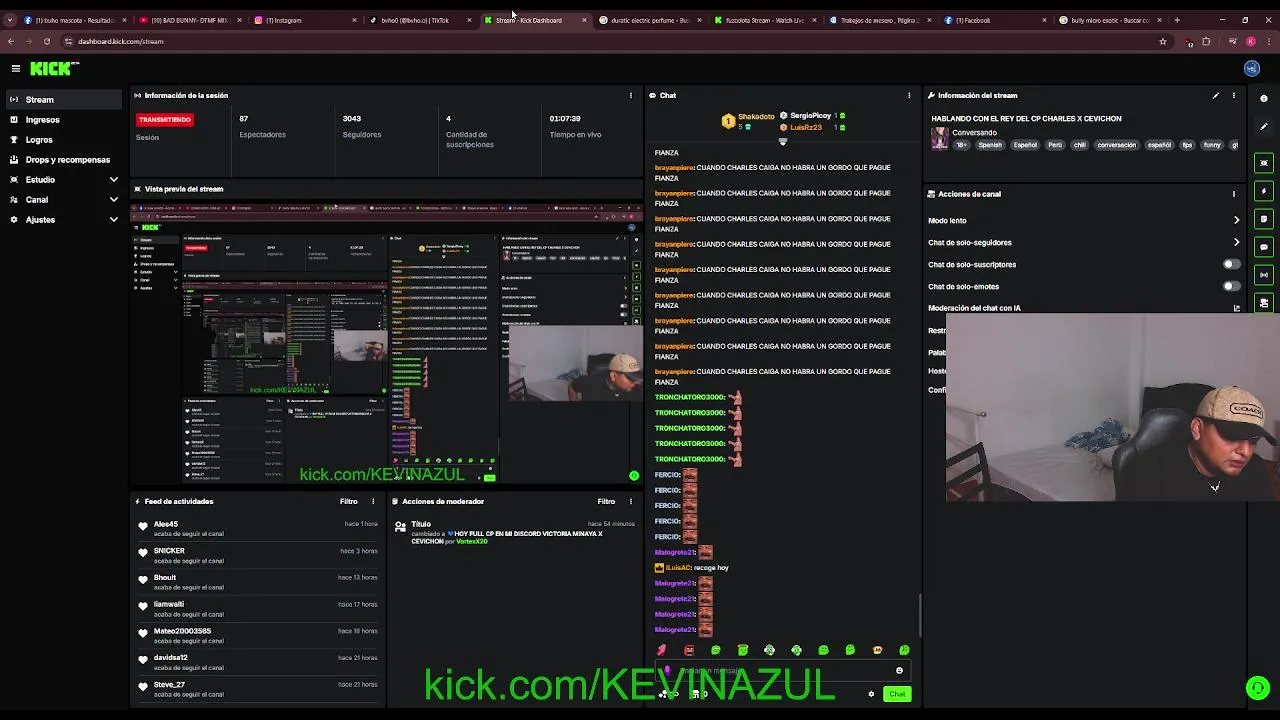Open Ales45 in activity feed
This screenshot has height=720, width=1280.
pyautogui.click(x=166, y=524)
